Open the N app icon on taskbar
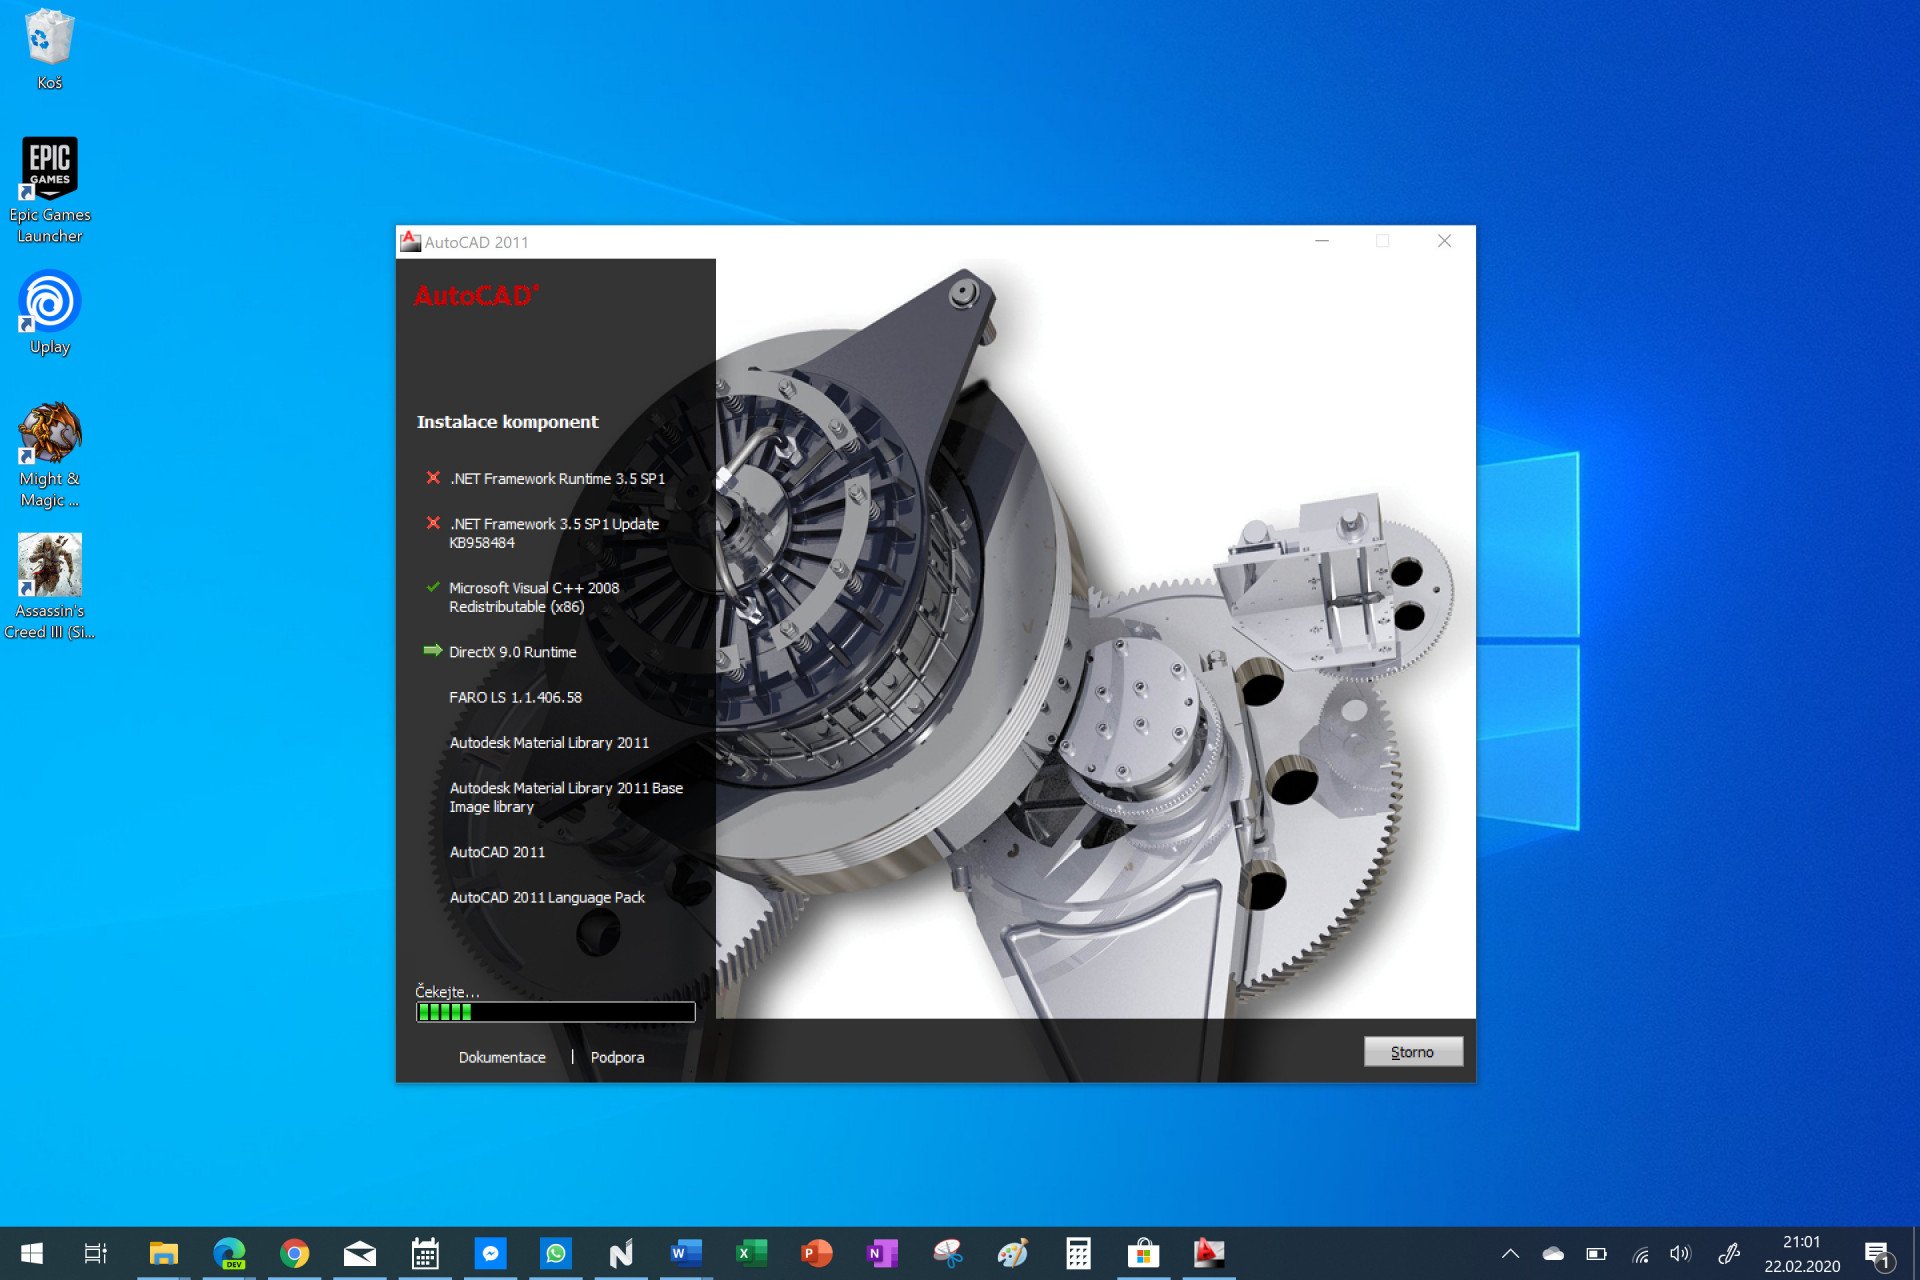Image resolution: width=1920 pixels, height=1280 pixels. [621, 1253]
